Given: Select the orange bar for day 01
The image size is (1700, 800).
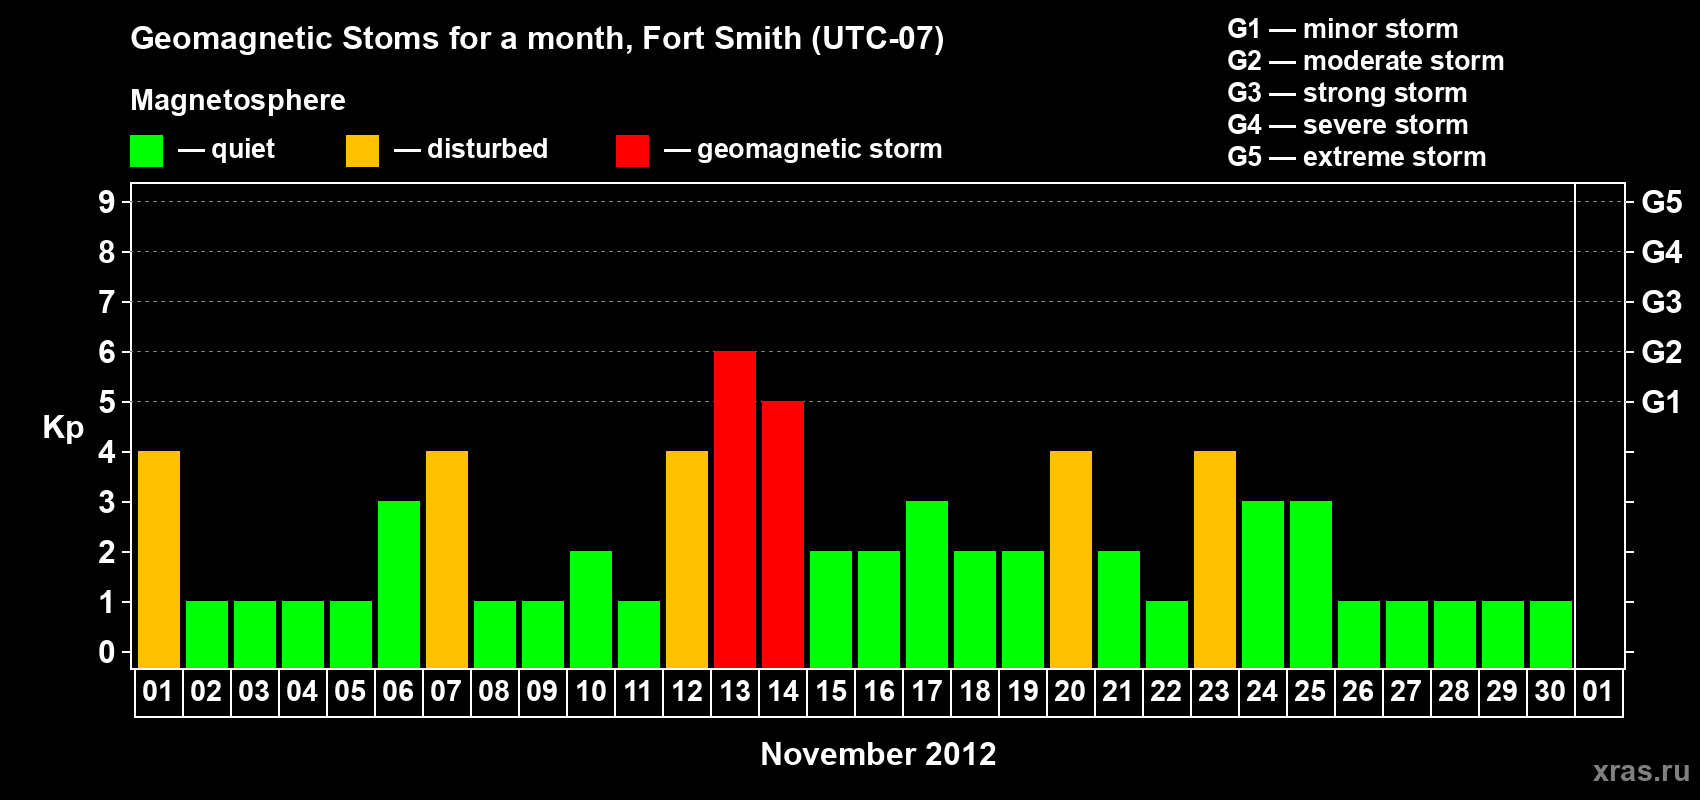Looking at the screenshot, I should coord(159,559).
